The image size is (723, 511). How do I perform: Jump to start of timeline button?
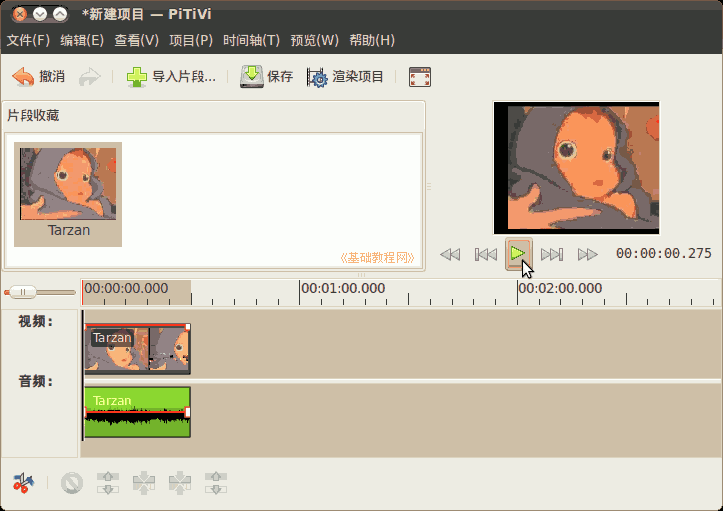(x=486, y=254)
